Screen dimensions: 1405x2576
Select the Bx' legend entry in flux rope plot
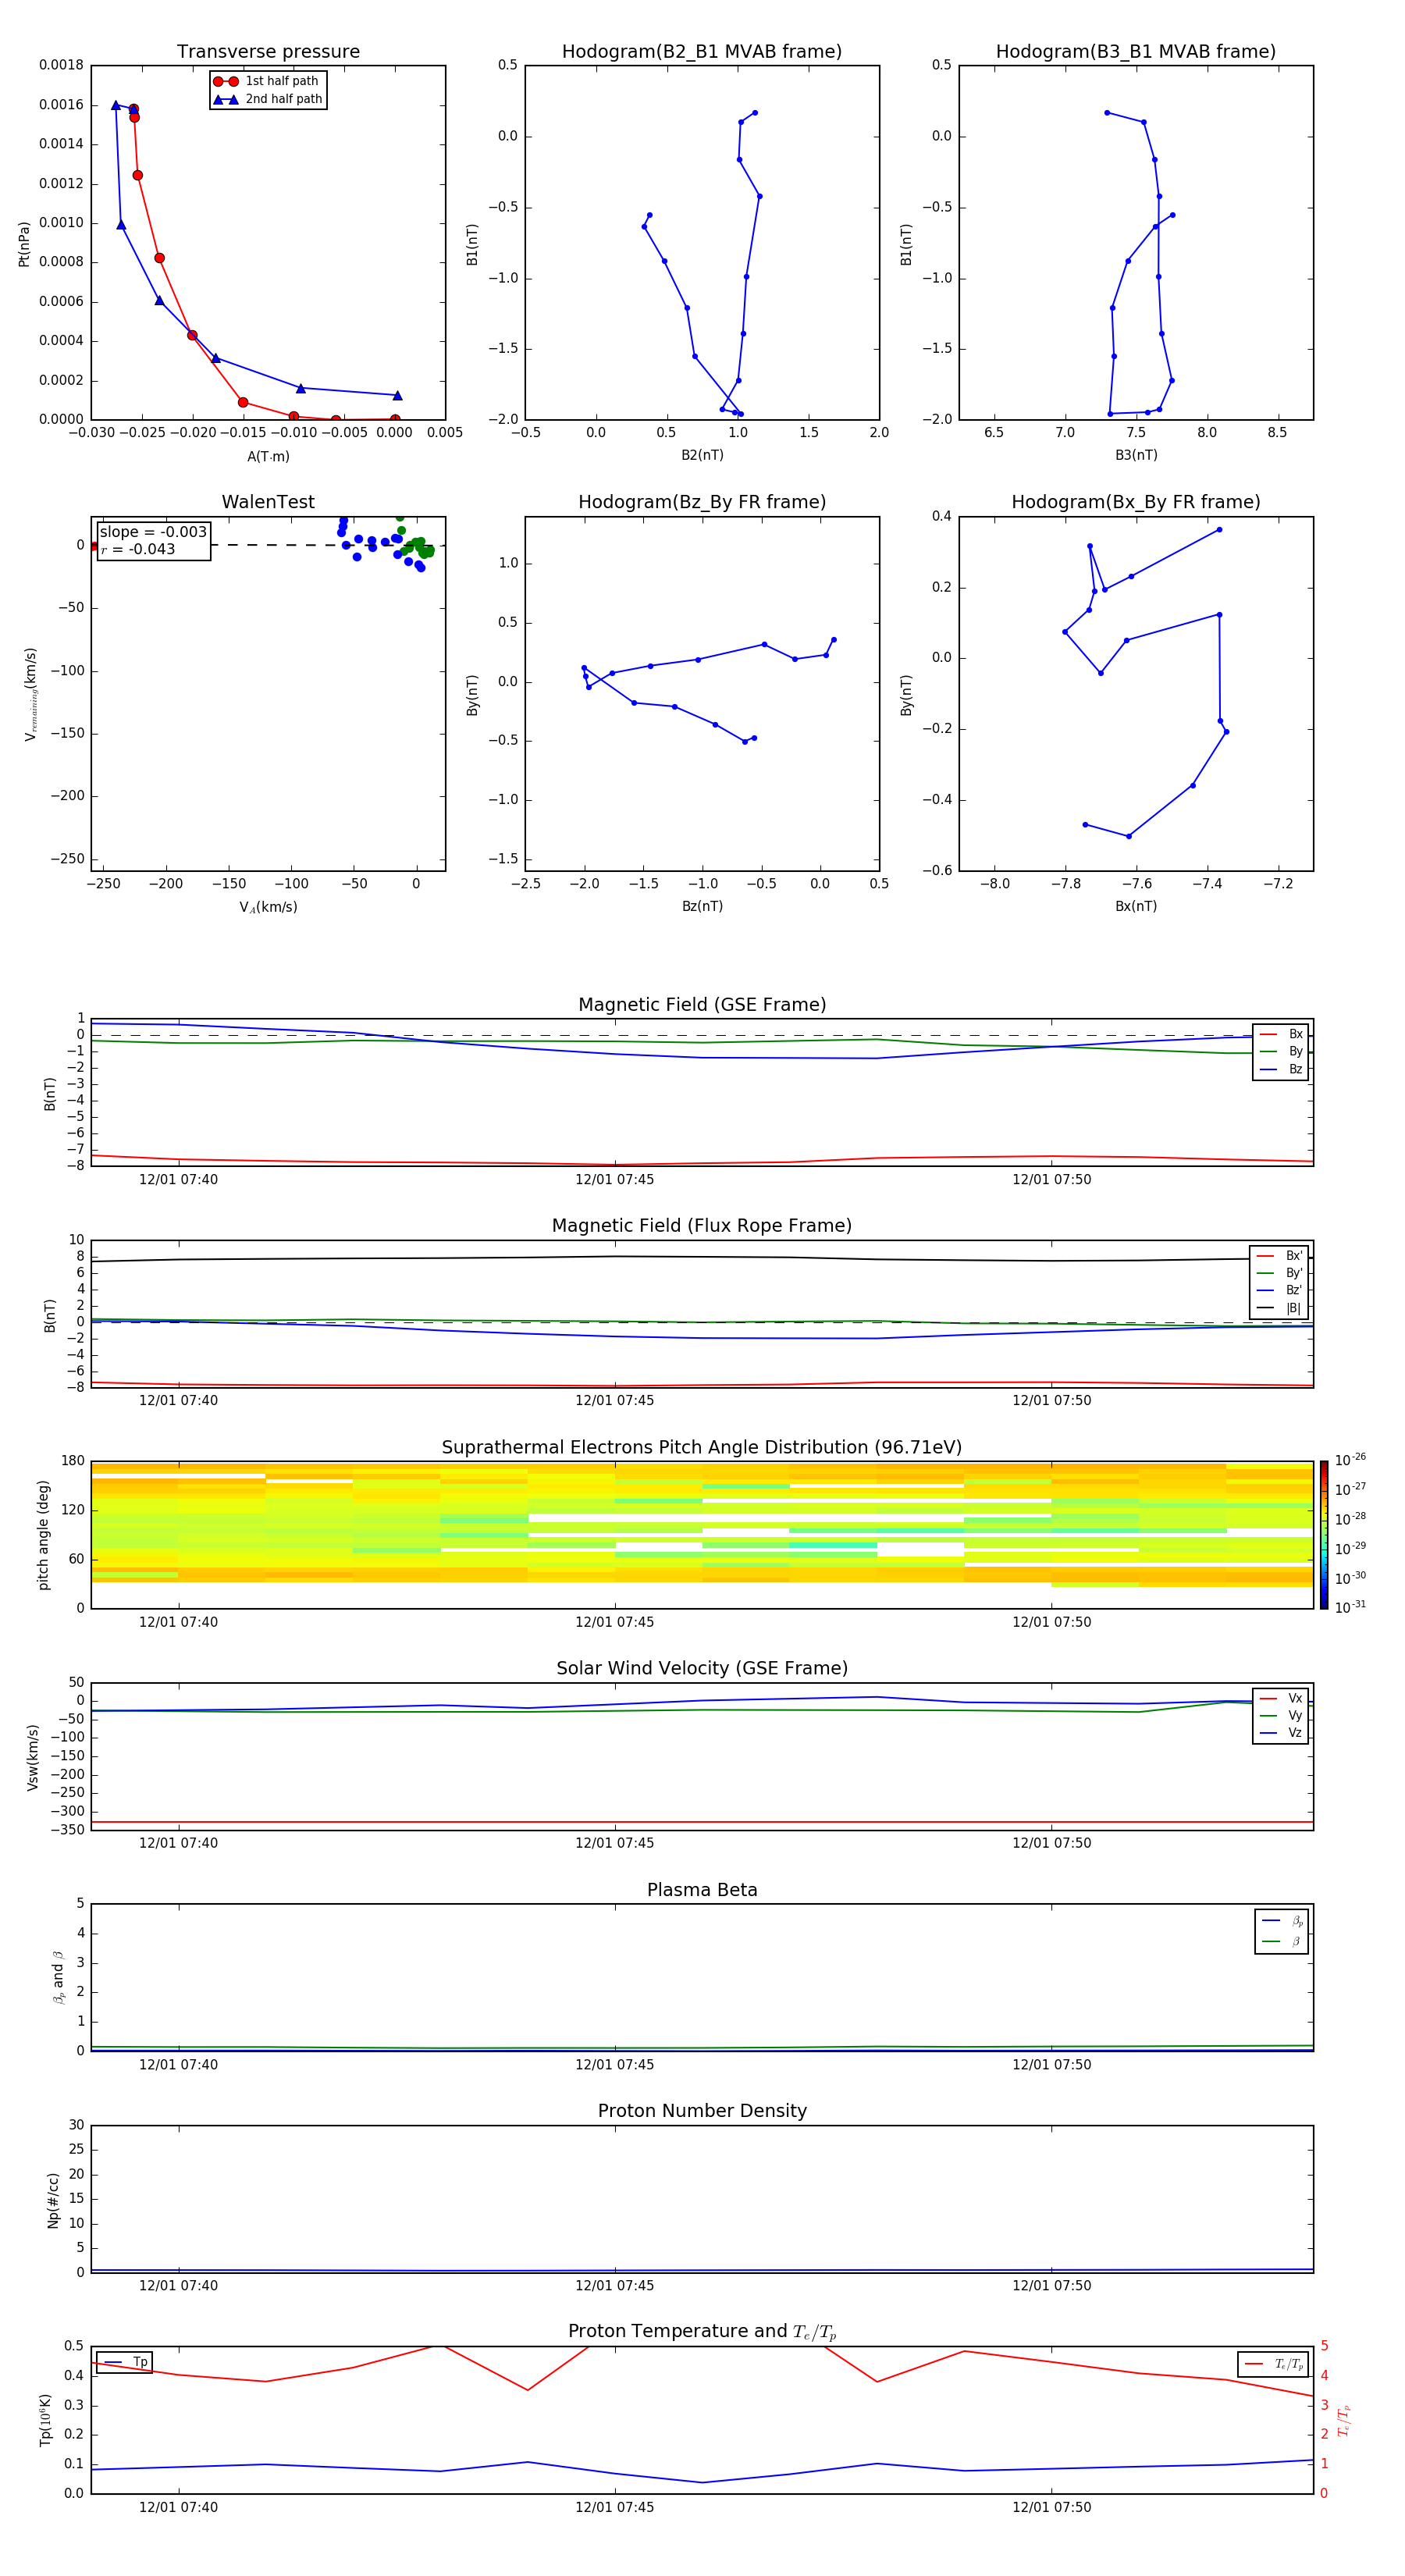tap(1280, 1256)
